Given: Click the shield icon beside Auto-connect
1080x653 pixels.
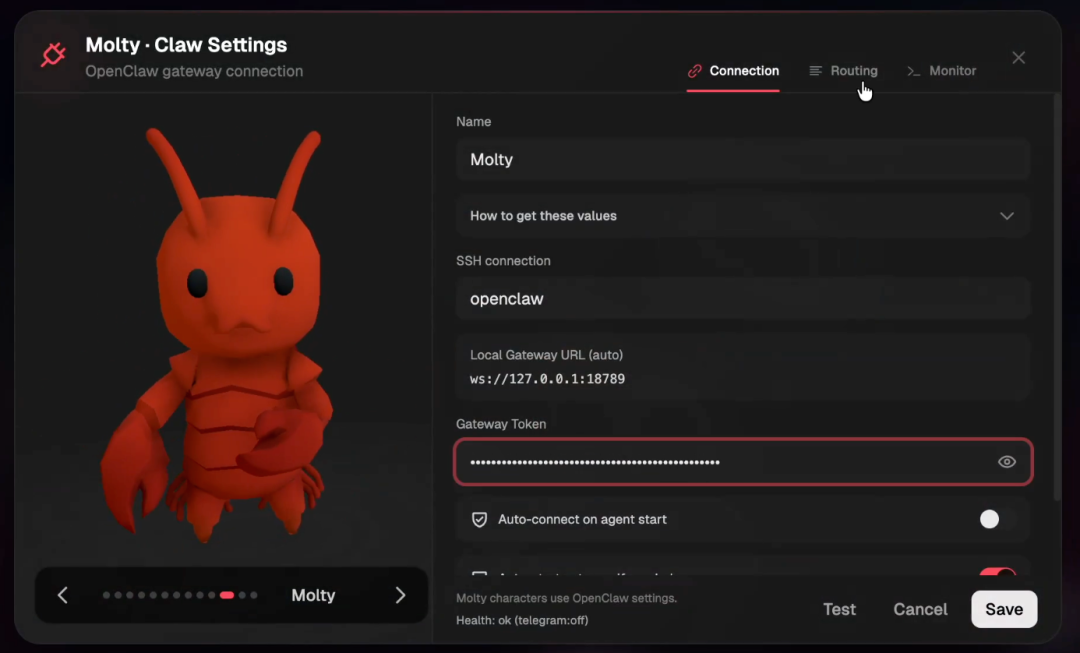Looking at the screenshot, I should pyautogui.click(x=479, y=520).
